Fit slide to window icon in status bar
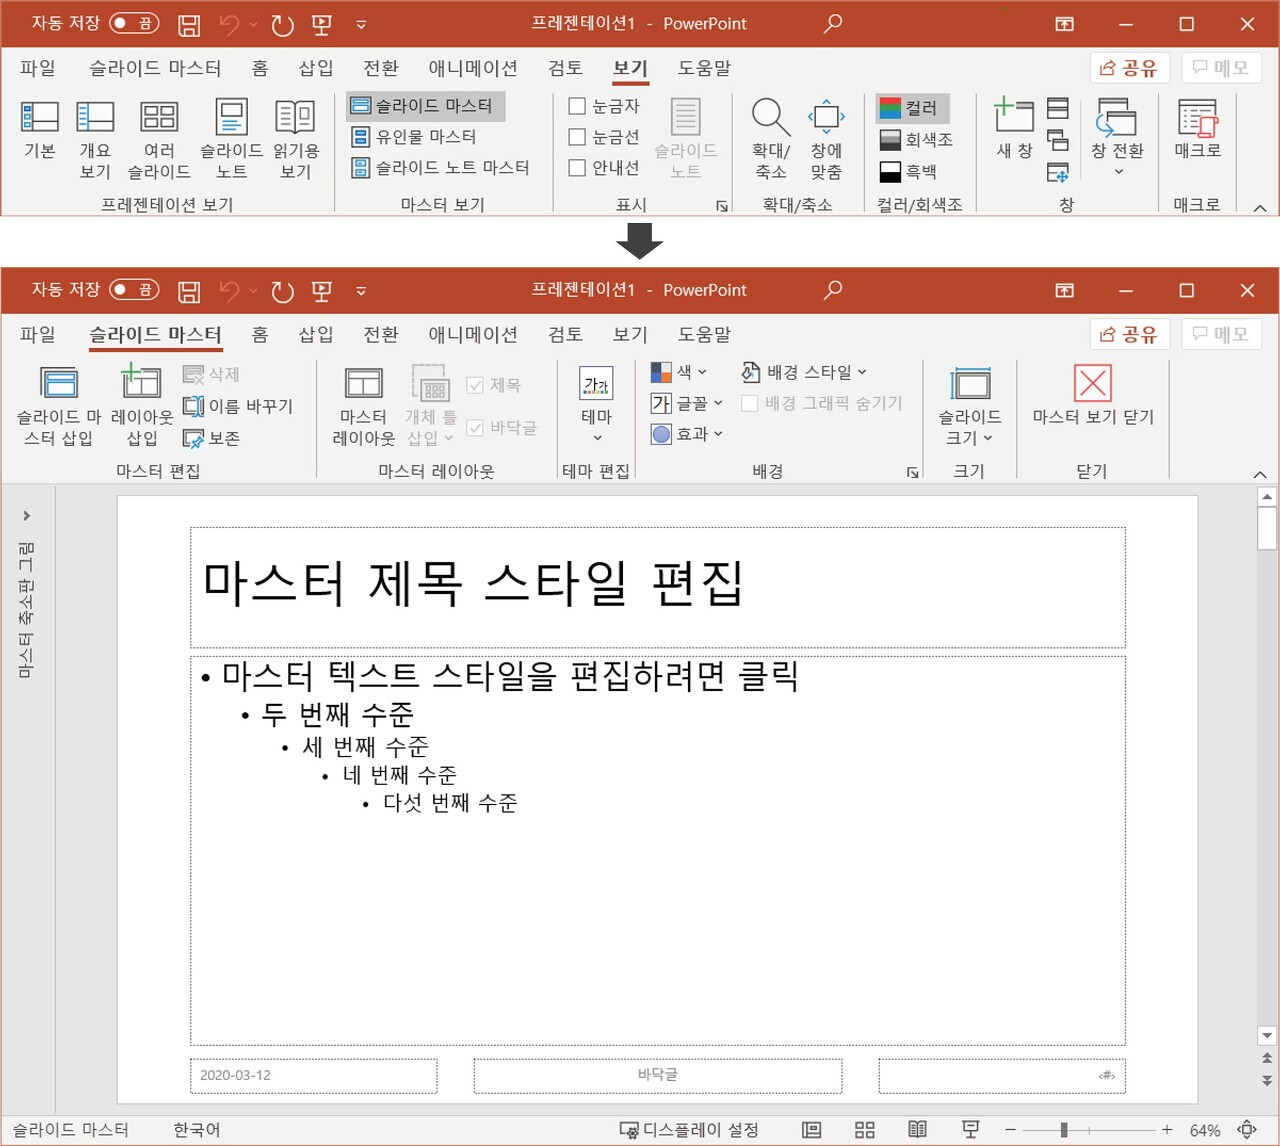 click(x=1246, y=1130)
